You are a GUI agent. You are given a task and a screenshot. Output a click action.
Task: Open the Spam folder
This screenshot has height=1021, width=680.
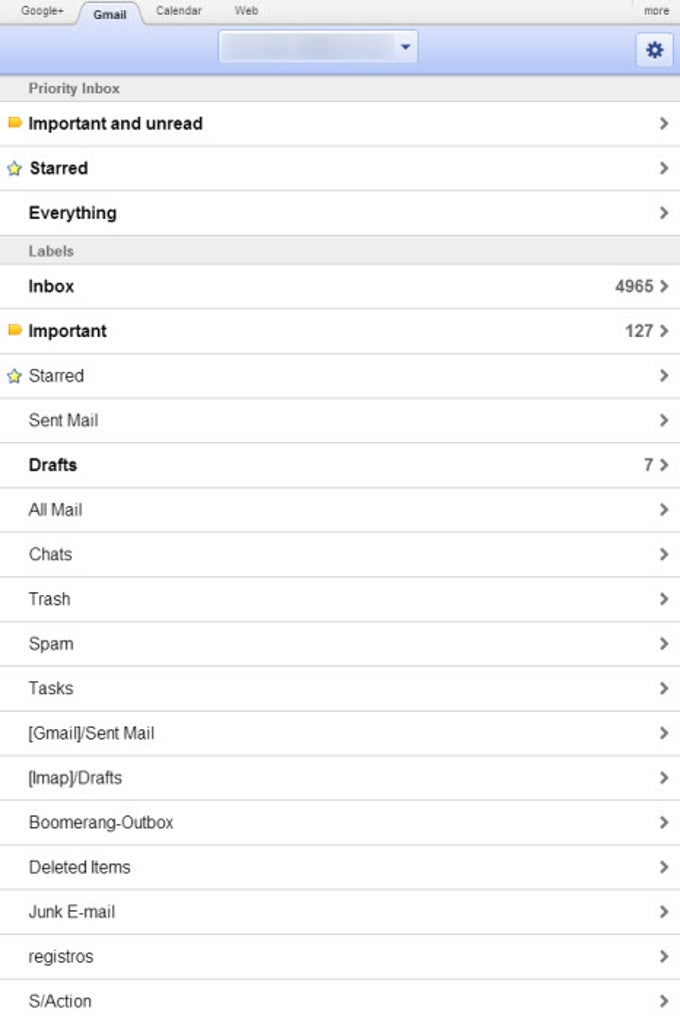pyautogui.click(x=340, y=643)
